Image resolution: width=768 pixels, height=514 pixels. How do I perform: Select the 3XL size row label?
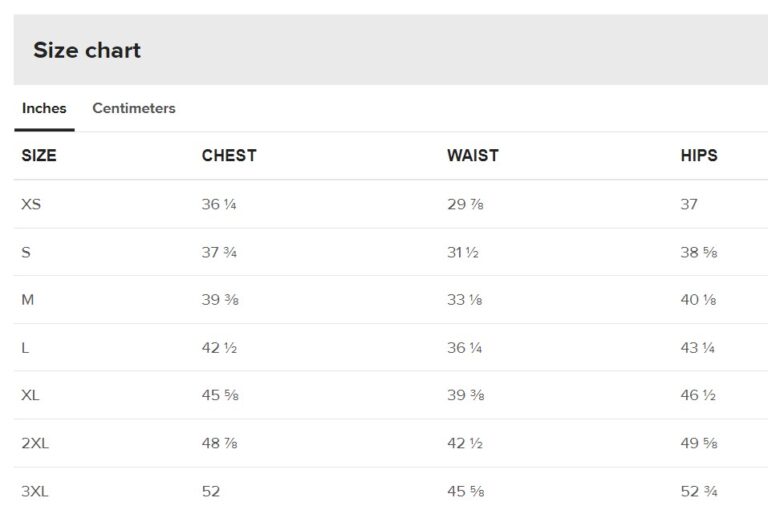pyautogui.click(x=35, y=491)
